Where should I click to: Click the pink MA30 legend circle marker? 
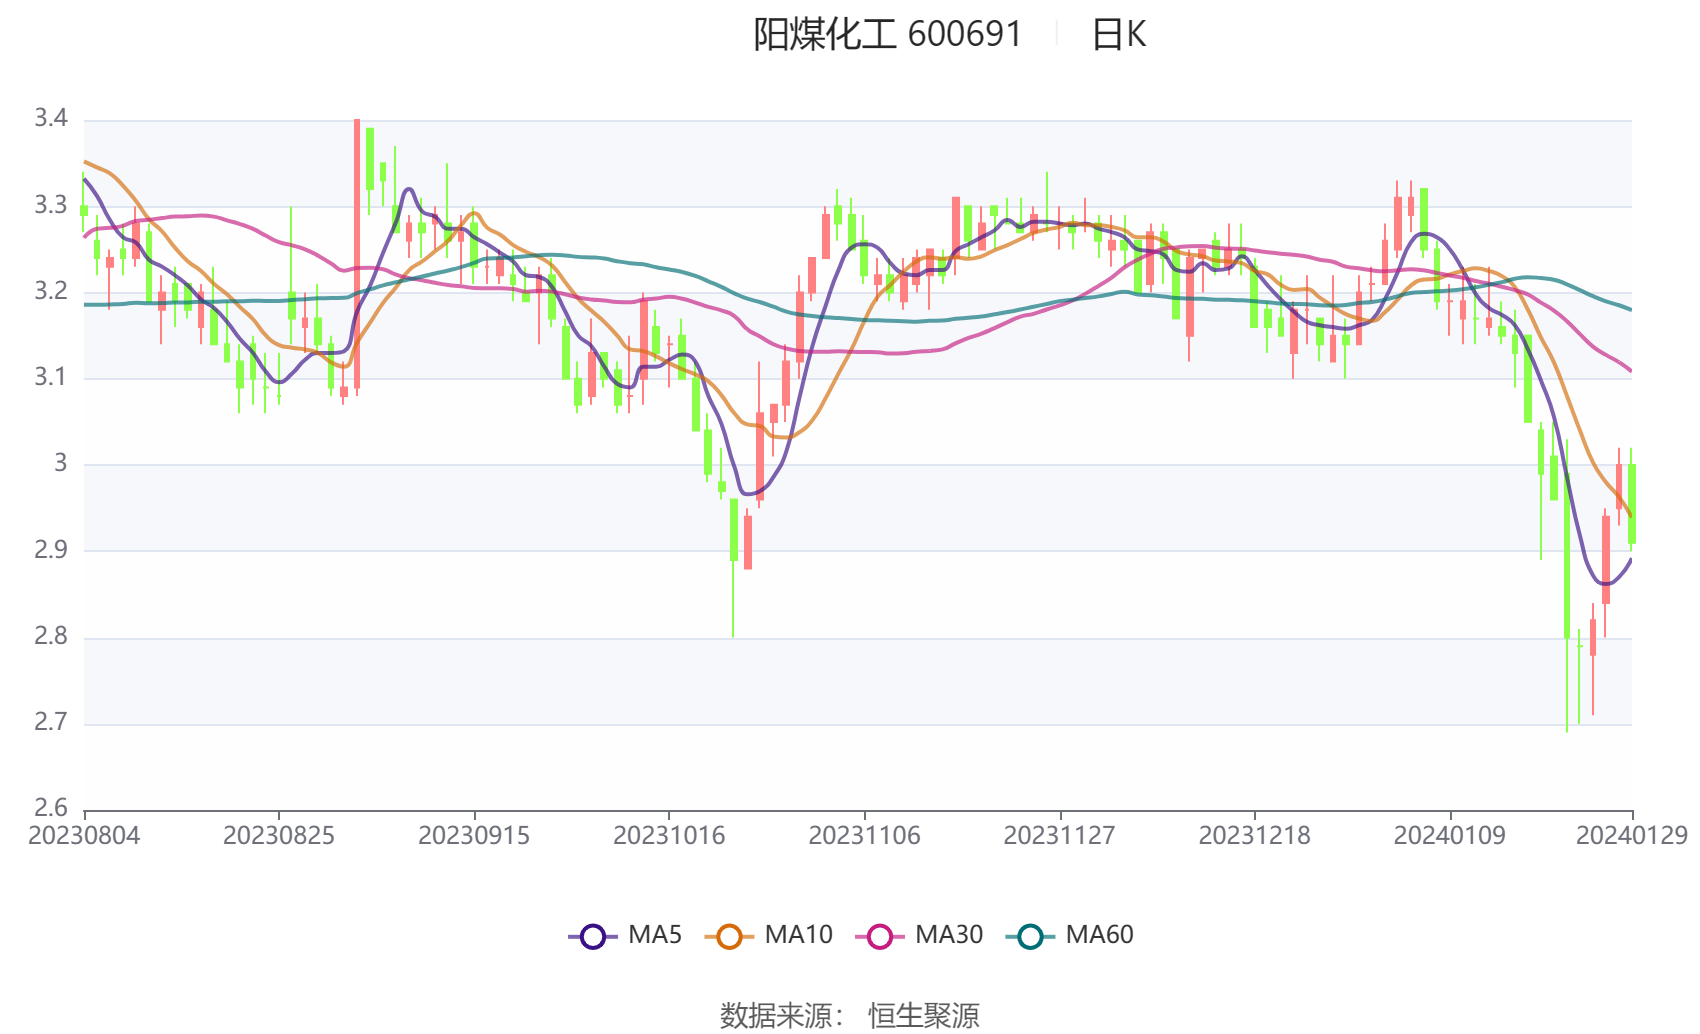tap(880, 936)
